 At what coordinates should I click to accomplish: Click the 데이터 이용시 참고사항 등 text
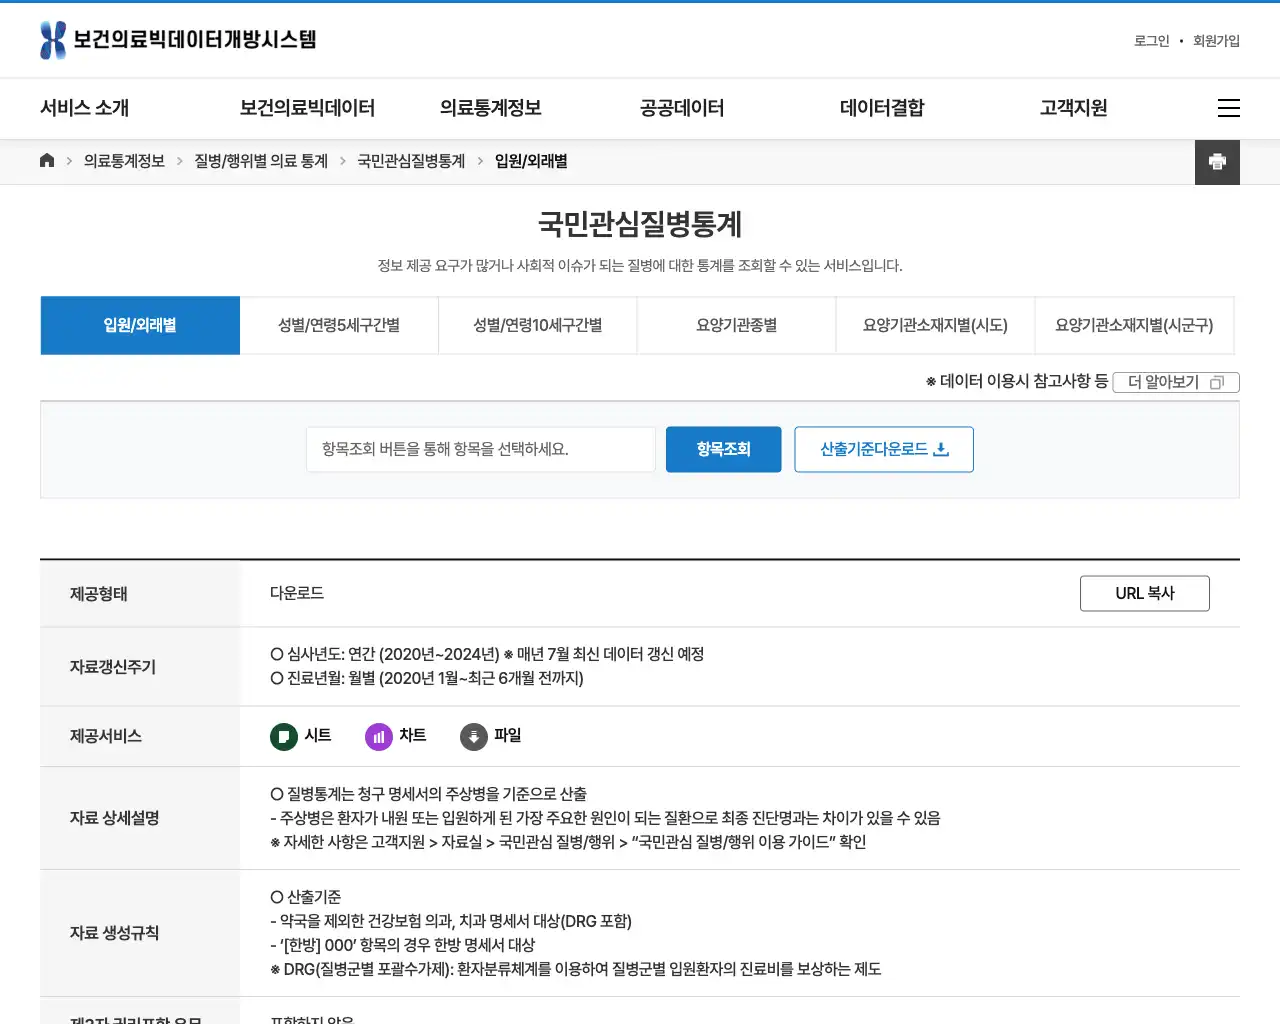tap(1017, 381)
